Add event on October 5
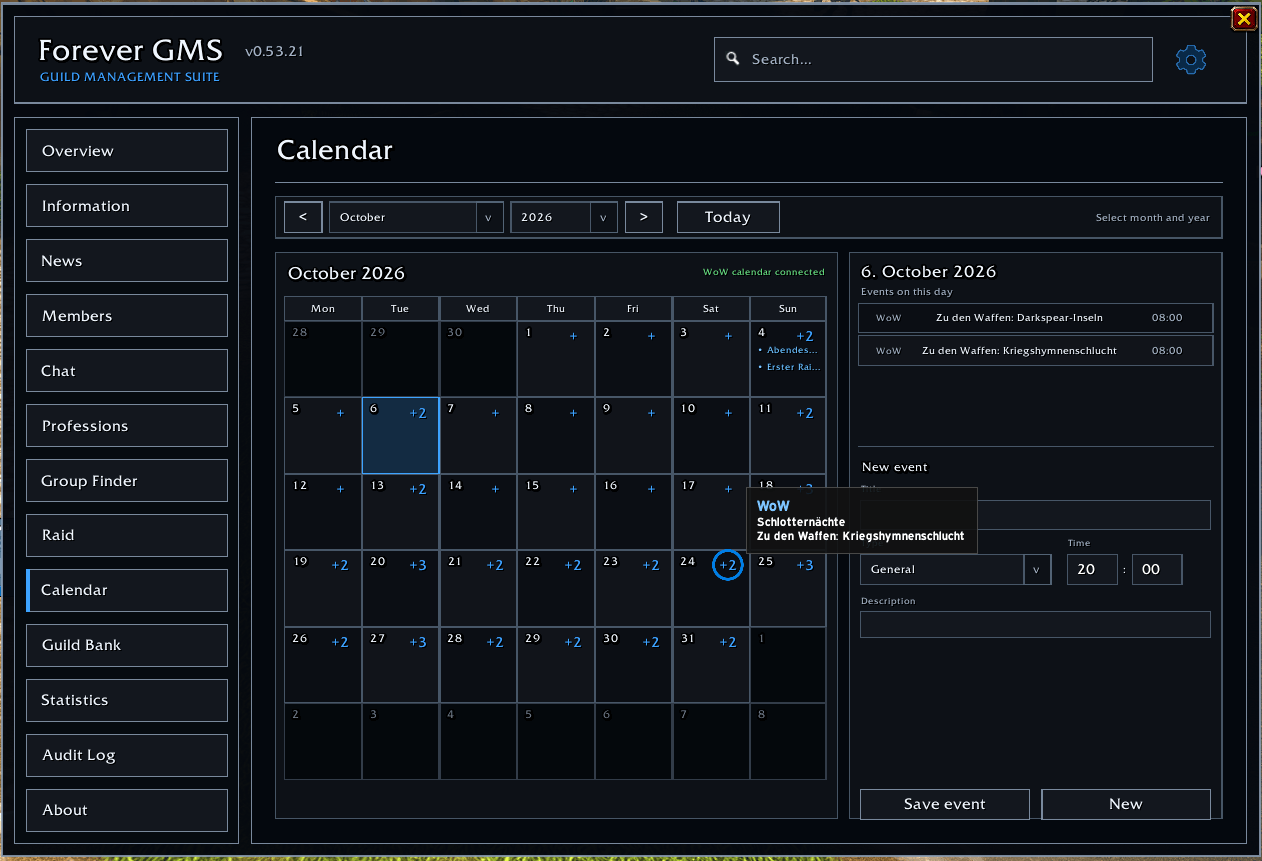Viewport: 1262px width, 861px height. click(340, 413)
